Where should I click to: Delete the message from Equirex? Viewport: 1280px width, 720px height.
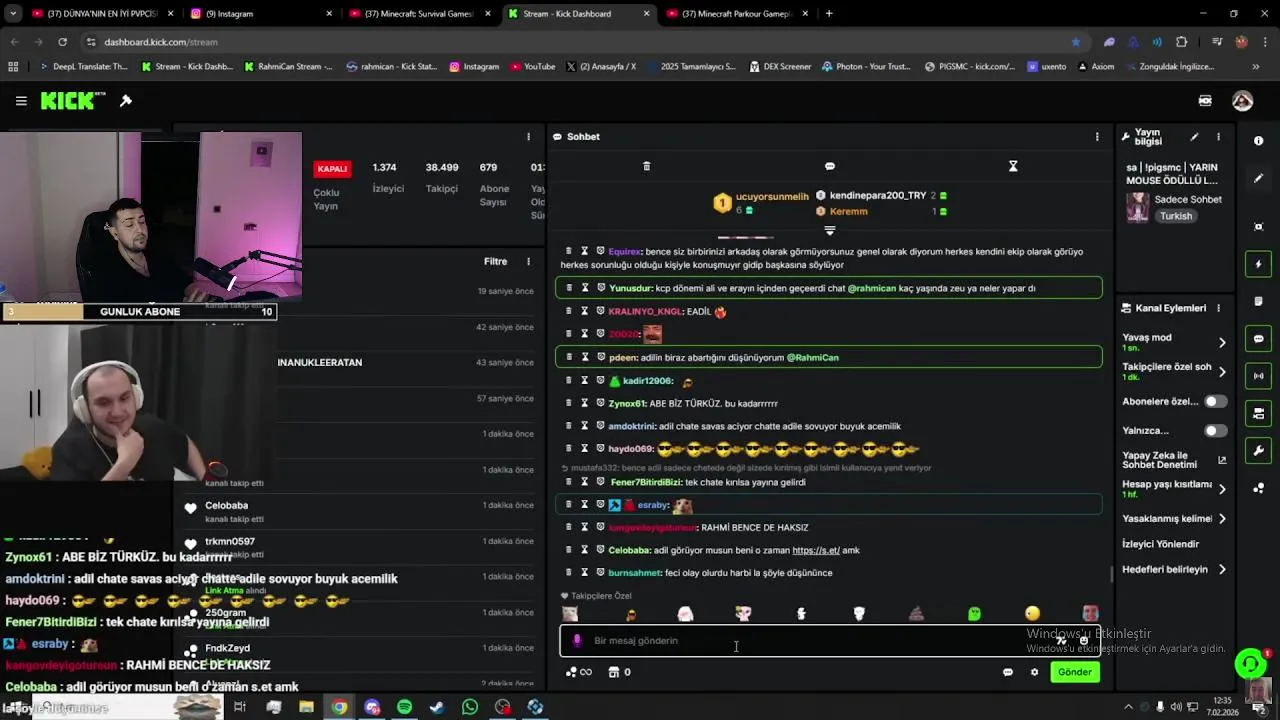(569, 251)
